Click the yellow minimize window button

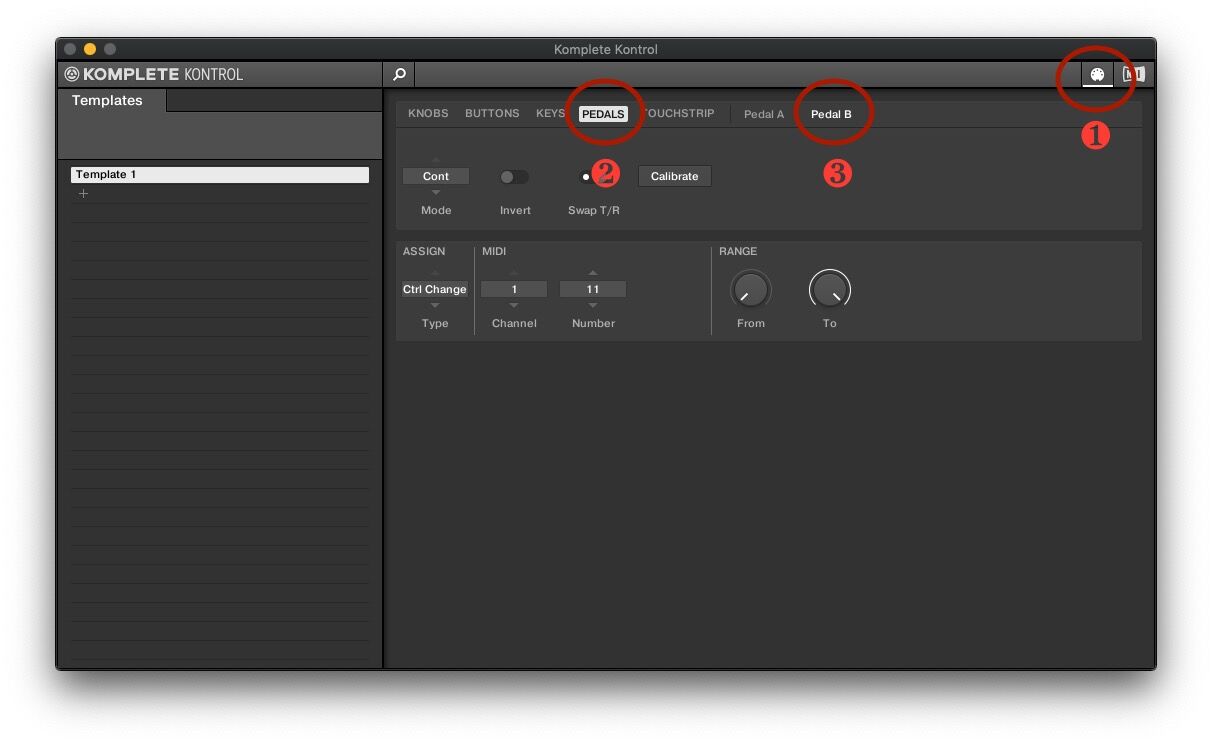tap(90, 49)
